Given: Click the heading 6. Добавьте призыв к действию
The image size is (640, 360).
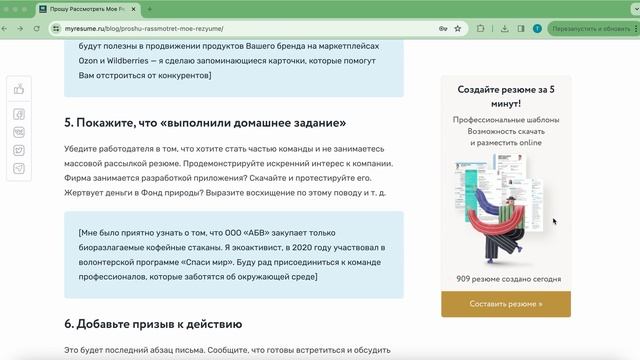Looking at the screenshot, I should tap(153, 324).
